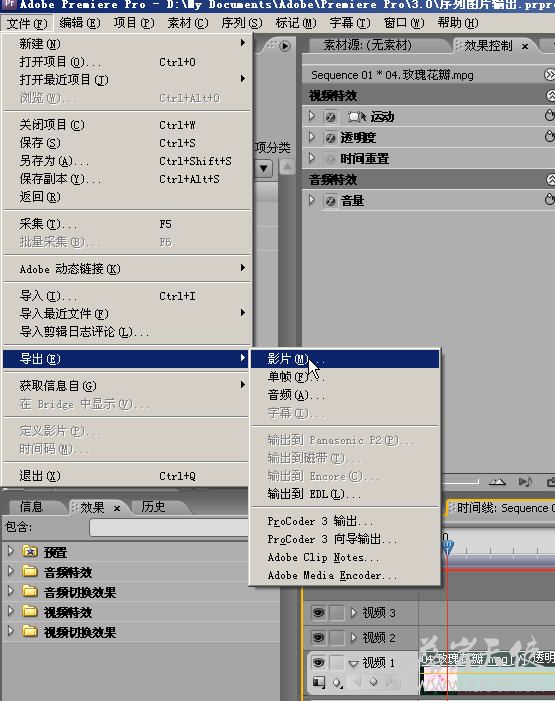Click the audio playback icon above timeline

click(525, 481)
